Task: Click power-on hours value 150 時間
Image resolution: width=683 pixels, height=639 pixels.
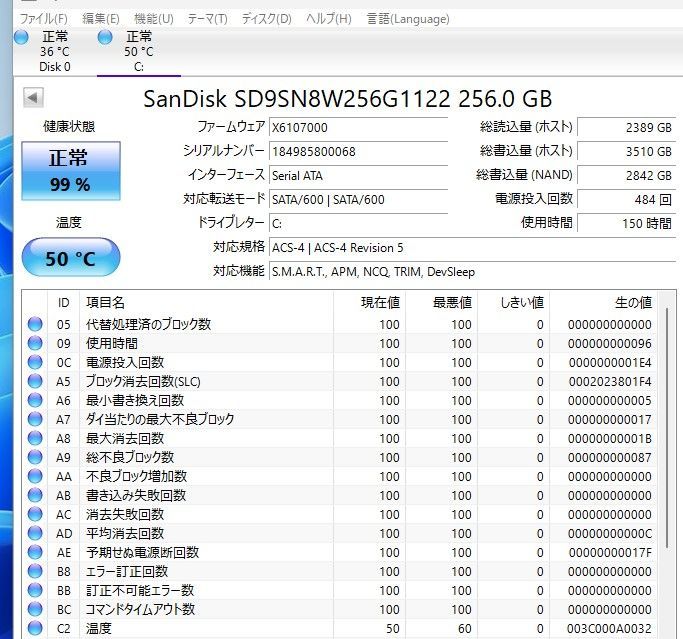Action: pos(627,223)
